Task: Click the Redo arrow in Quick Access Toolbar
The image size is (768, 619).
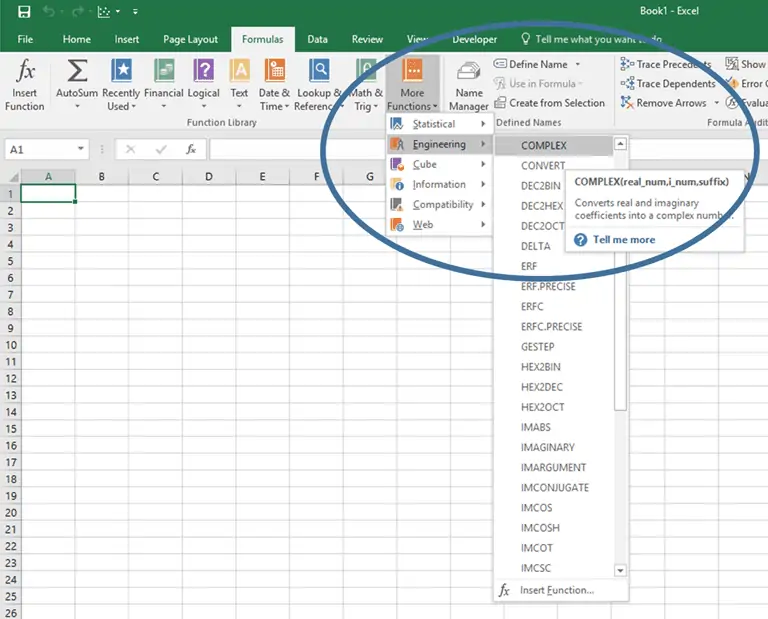Action: tap(77, 11)
